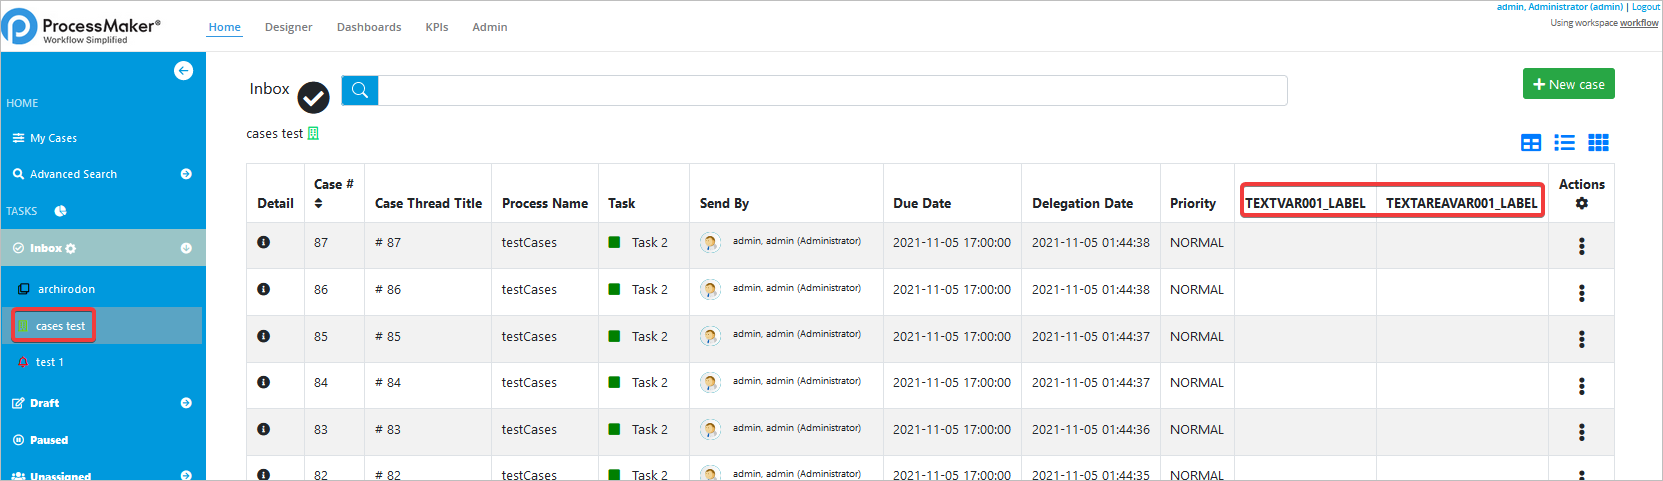Collapse the sidebar with the back arrow
The width and height of the screenshot is (1663, 481).
point(183,70)
